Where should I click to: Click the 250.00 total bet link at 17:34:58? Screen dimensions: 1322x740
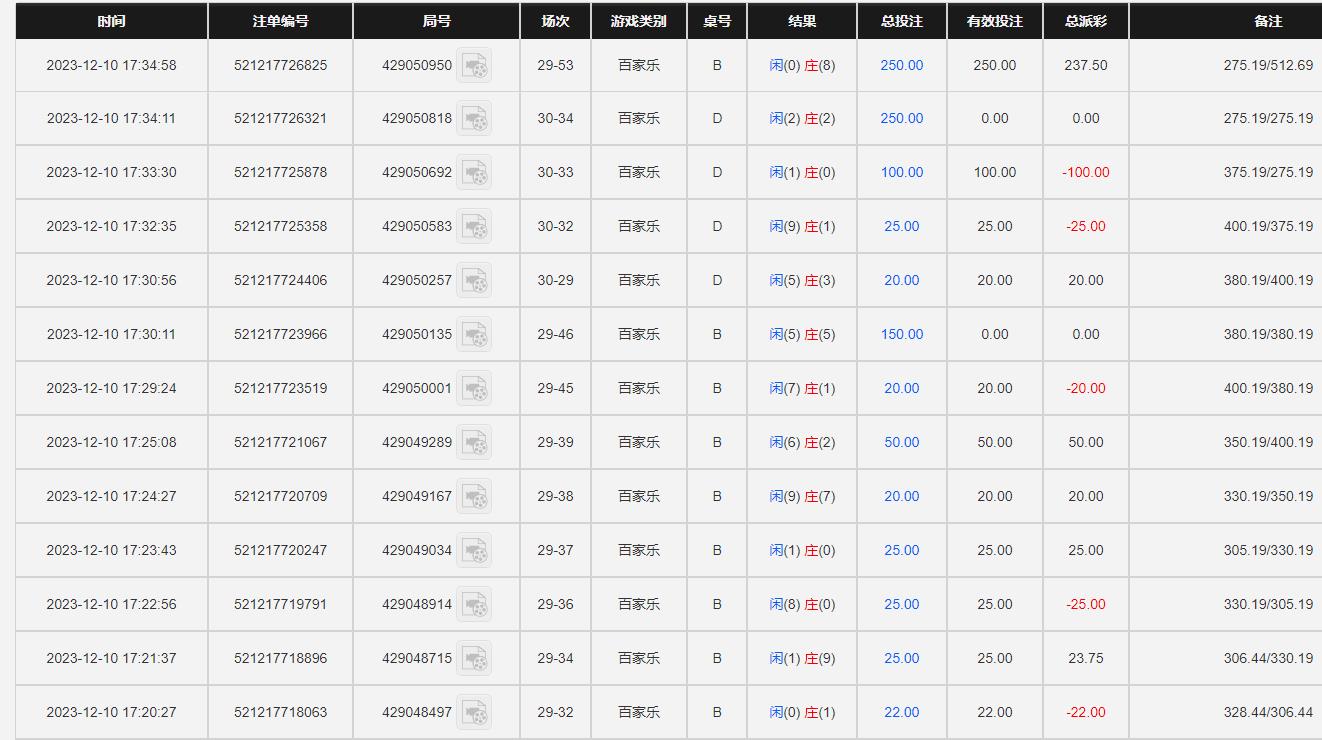902,65
